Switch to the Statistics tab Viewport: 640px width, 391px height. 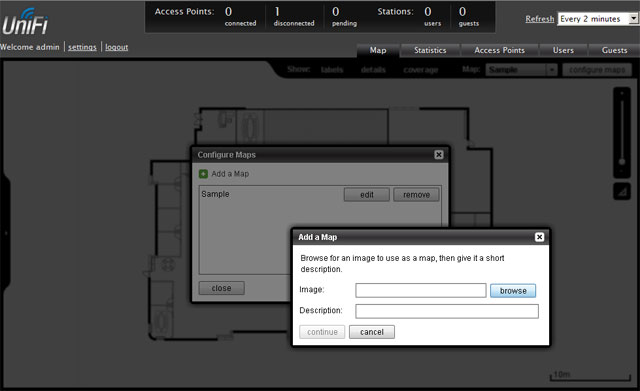coord(430,50)
